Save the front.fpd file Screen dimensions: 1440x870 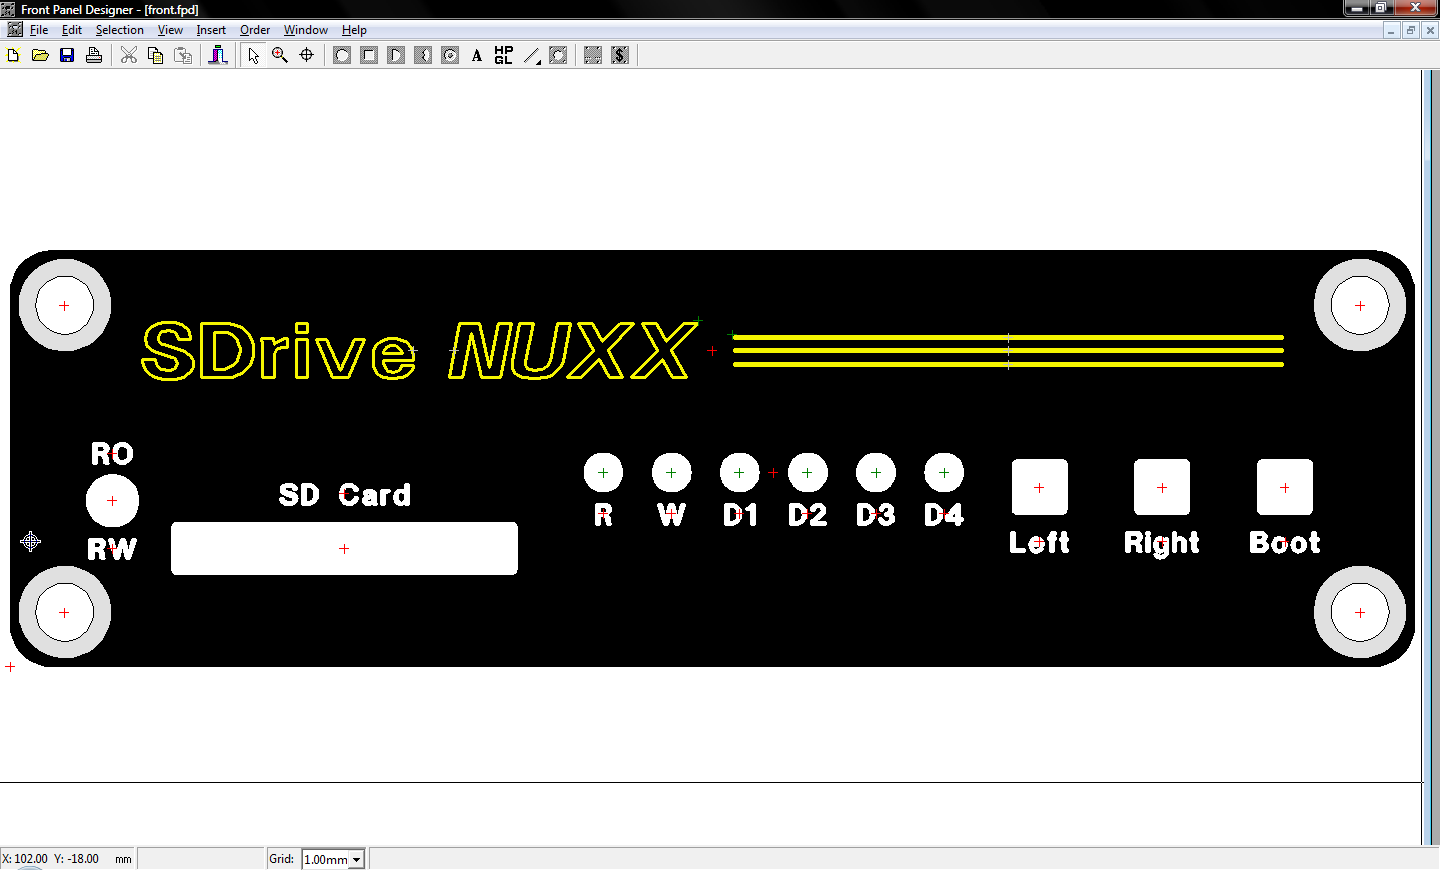coord(67,56)
